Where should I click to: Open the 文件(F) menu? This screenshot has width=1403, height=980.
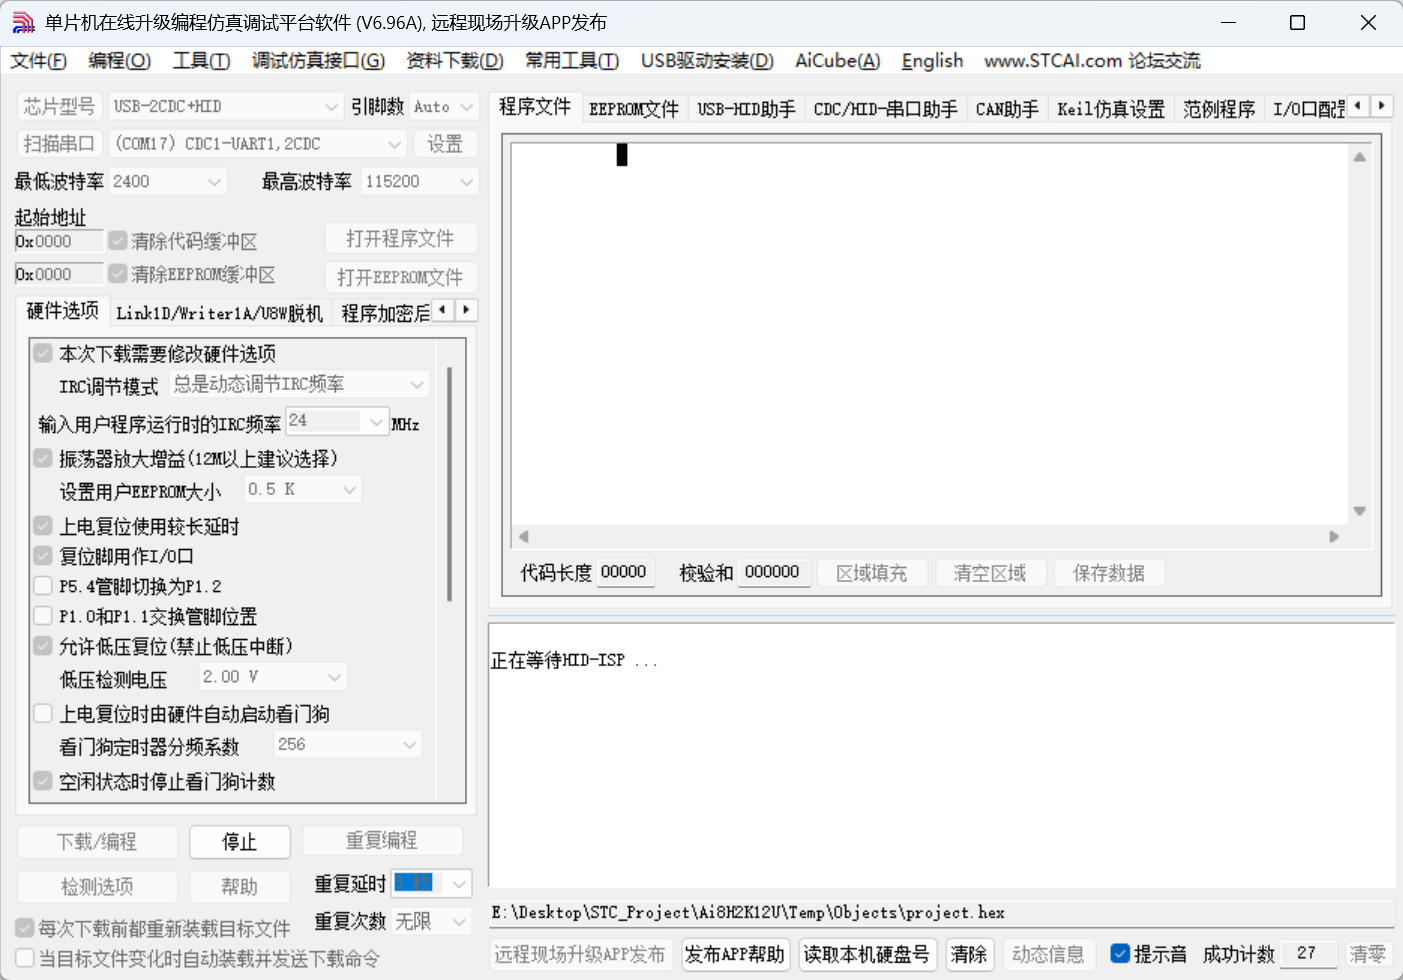38,61
